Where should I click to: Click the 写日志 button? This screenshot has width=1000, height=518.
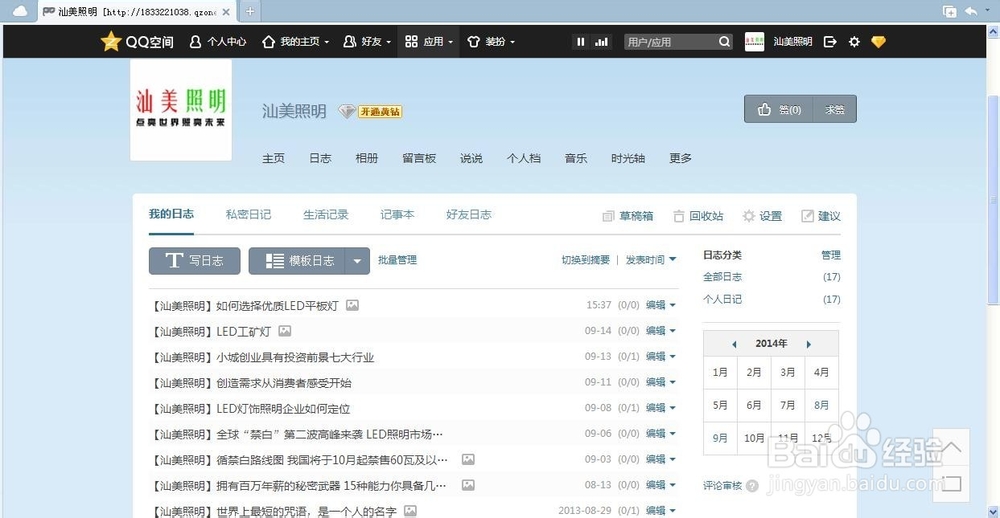(x=195, y=261)
